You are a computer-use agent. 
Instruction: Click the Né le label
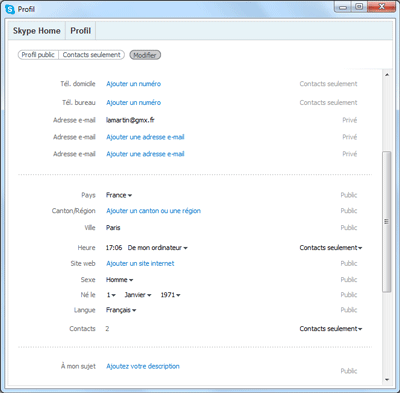(88, 295)
